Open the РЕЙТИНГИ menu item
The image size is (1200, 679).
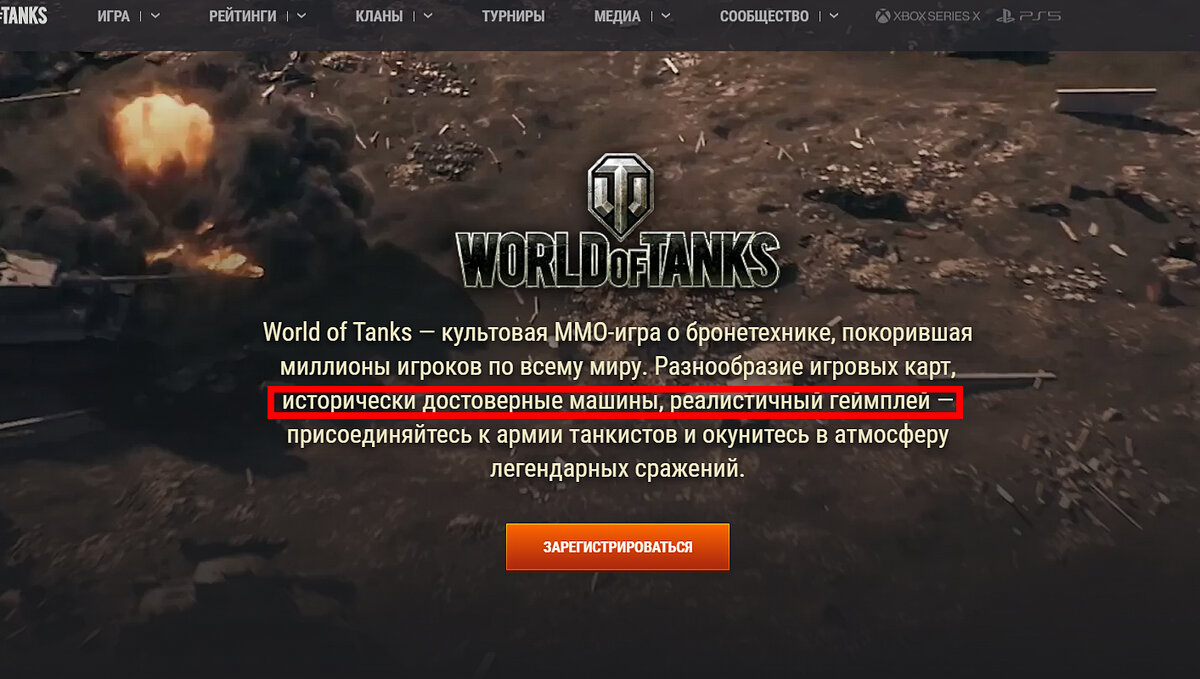pyautogui.click(x=243, y=16)
